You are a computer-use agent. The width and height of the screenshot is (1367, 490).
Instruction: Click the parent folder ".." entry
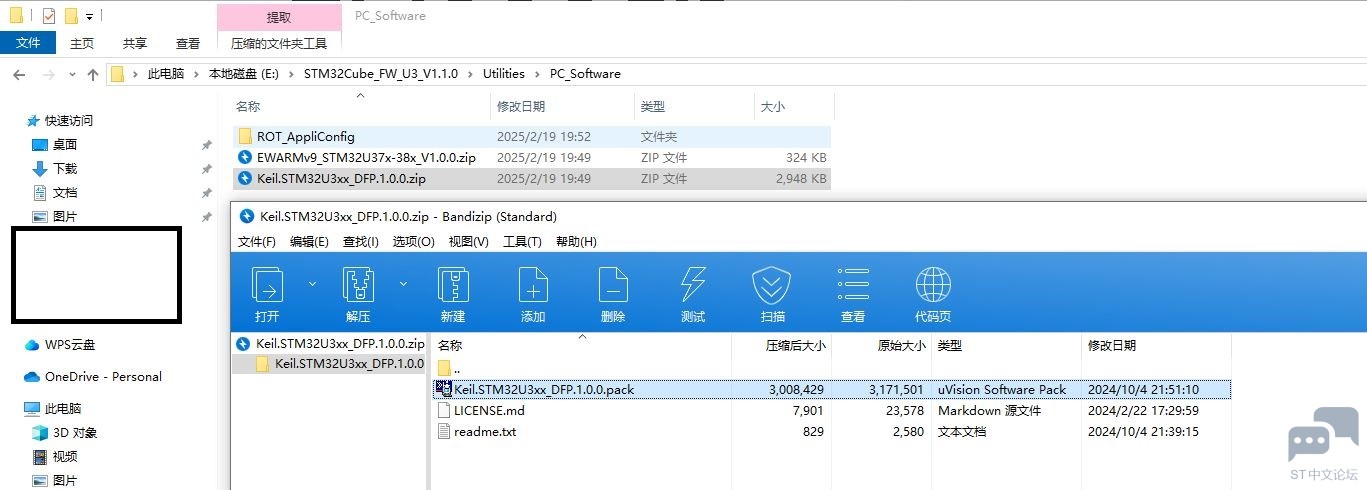(450, 368)
